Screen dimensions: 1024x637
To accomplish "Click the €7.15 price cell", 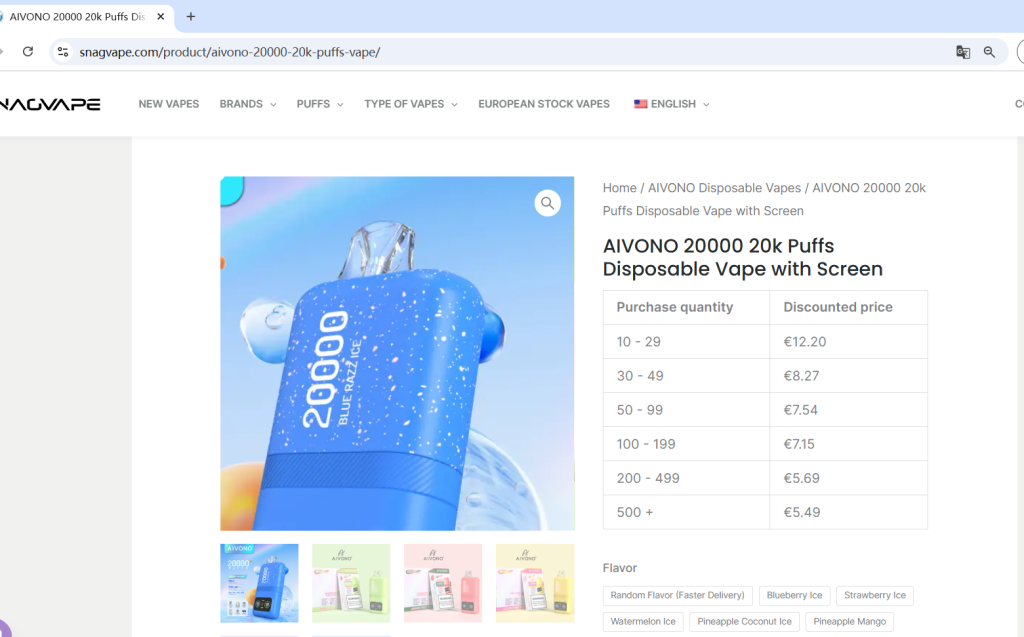I will pos(848,444).
